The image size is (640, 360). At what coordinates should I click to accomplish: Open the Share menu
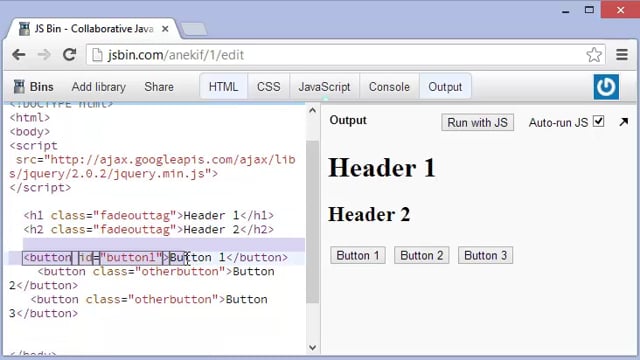click(x=159, y=87)
